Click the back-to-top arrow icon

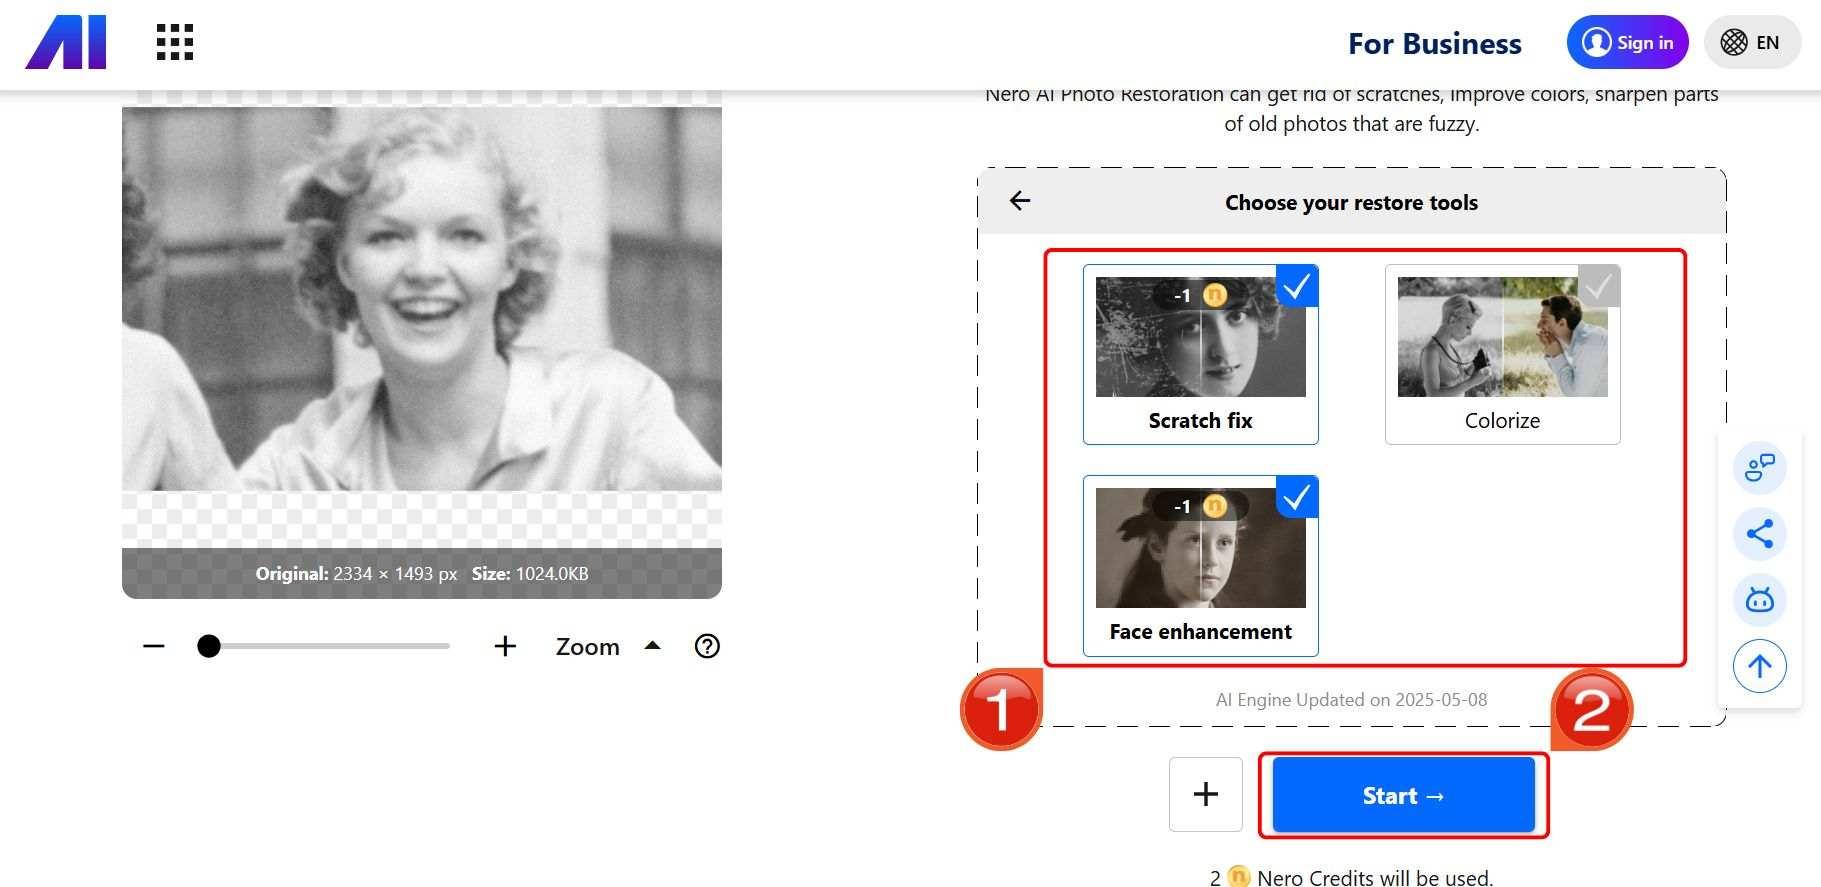1759,666
